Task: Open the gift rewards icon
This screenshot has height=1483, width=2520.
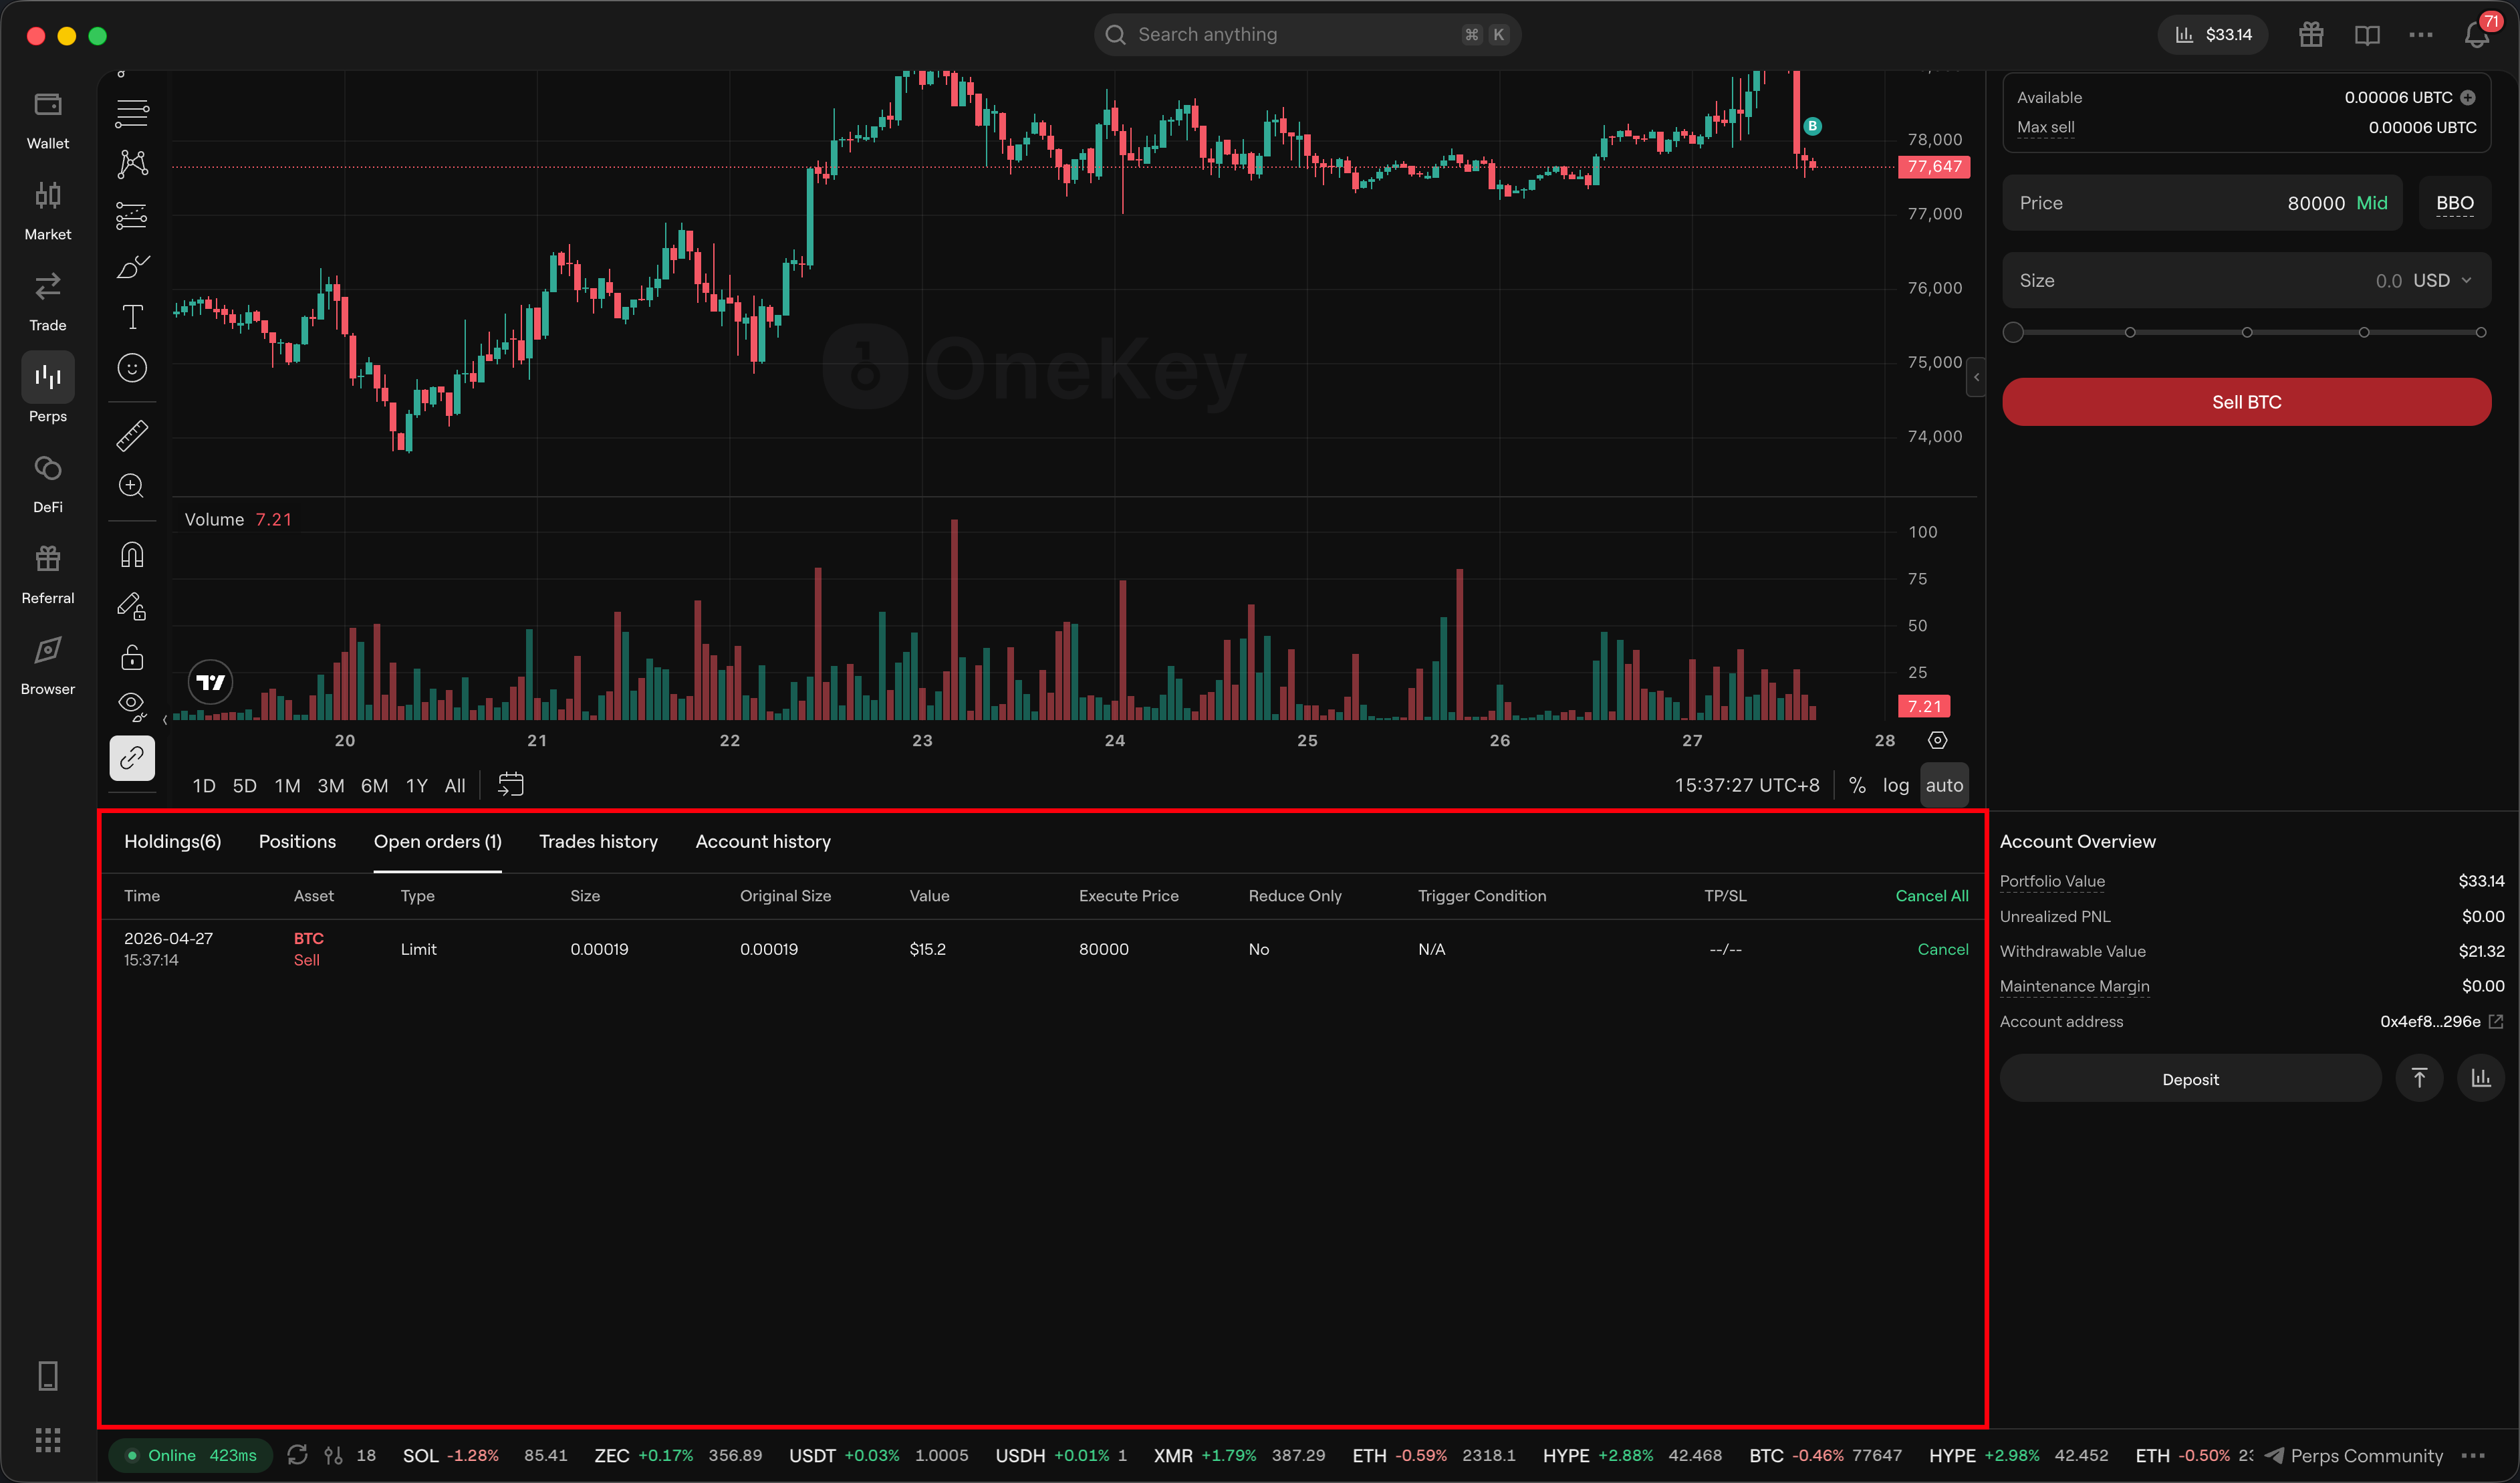Action: point(2310,35)
